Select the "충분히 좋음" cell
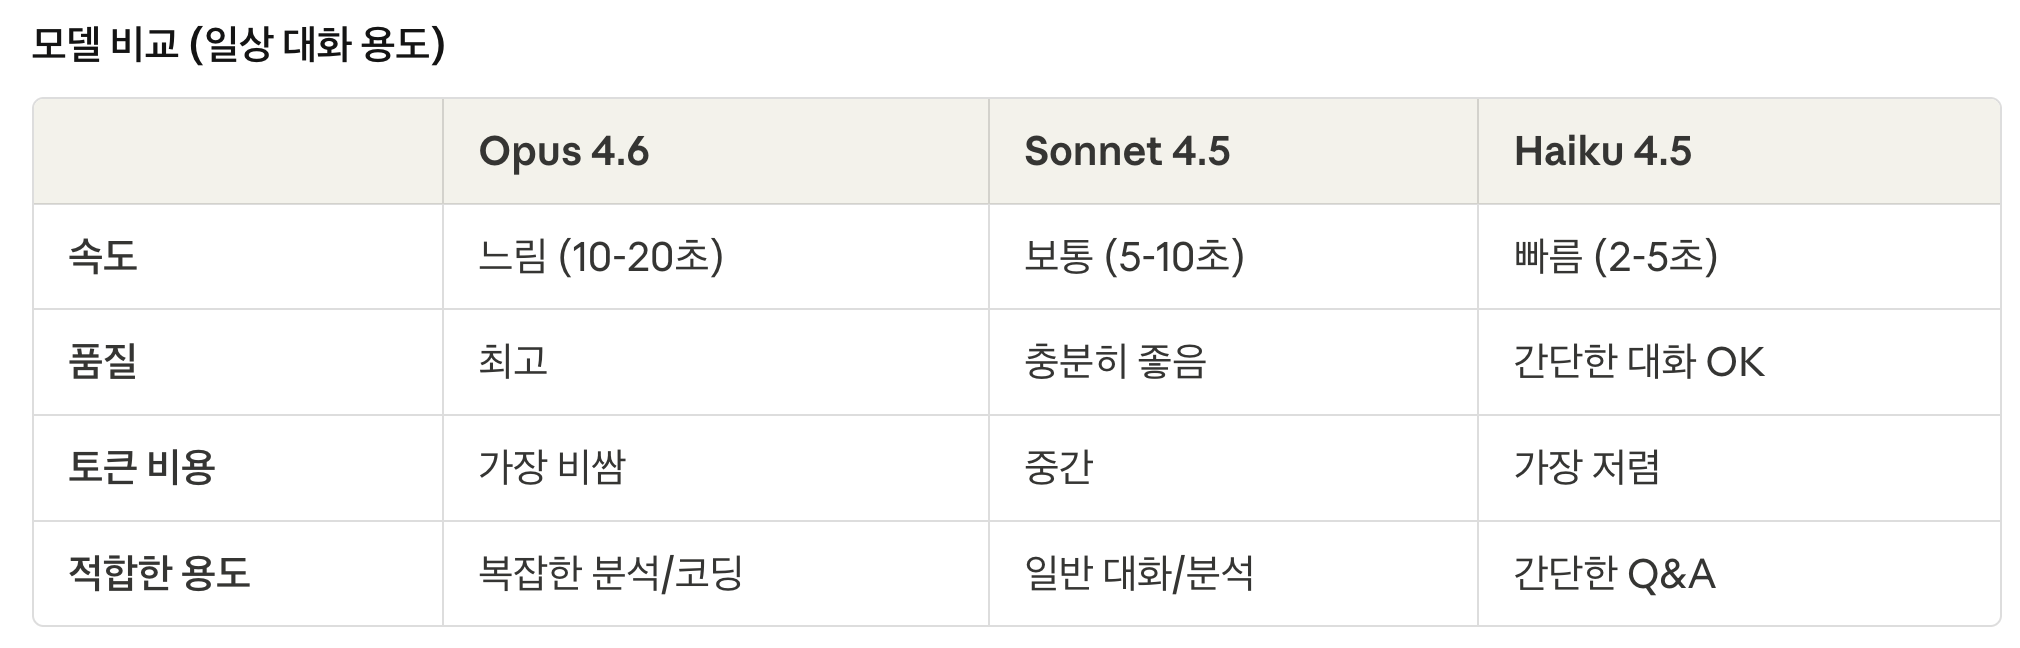2020x648 pixels. pos(1115,362)
